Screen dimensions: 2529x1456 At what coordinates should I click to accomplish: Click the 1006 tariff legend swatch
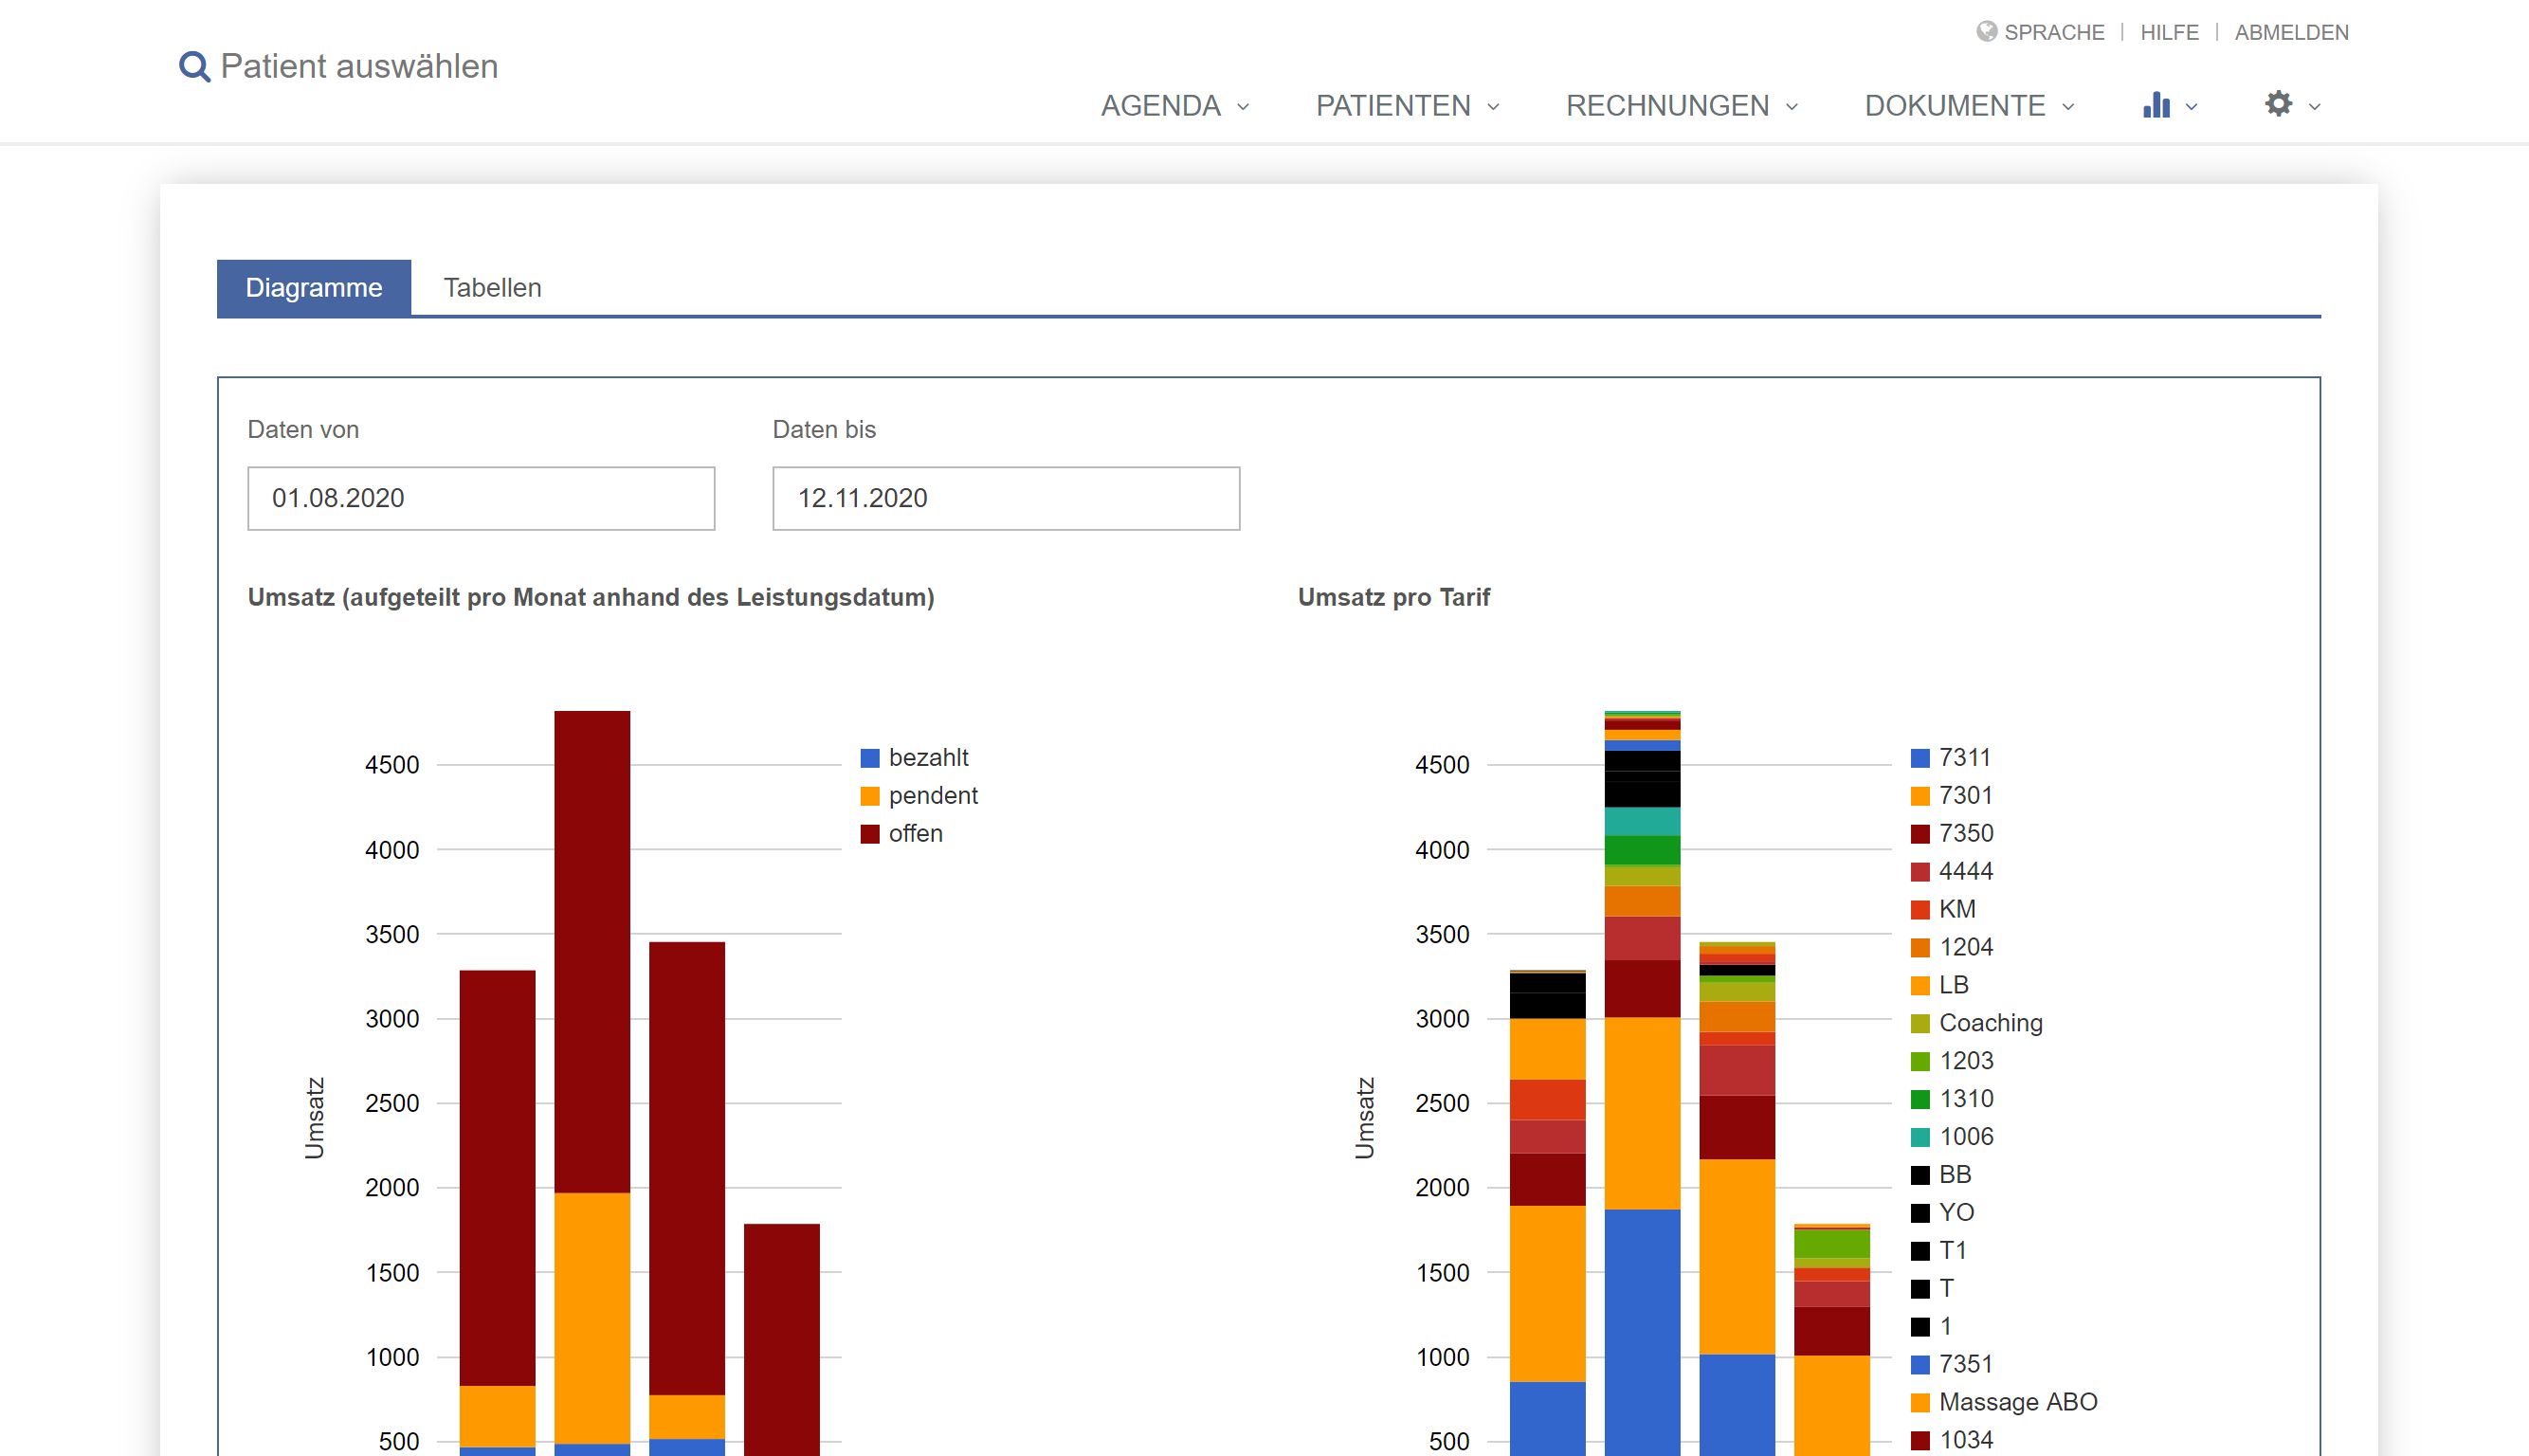click(1920, 1137)
